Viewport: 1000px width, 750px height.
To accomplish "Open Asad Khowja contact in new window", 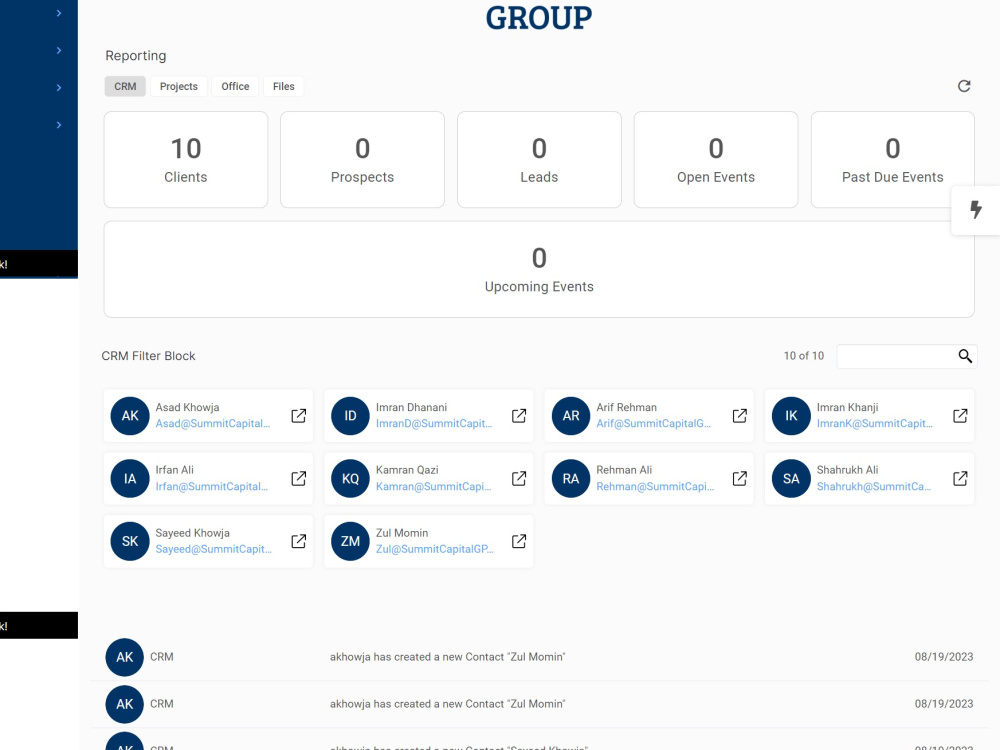I will coord(298,416).
